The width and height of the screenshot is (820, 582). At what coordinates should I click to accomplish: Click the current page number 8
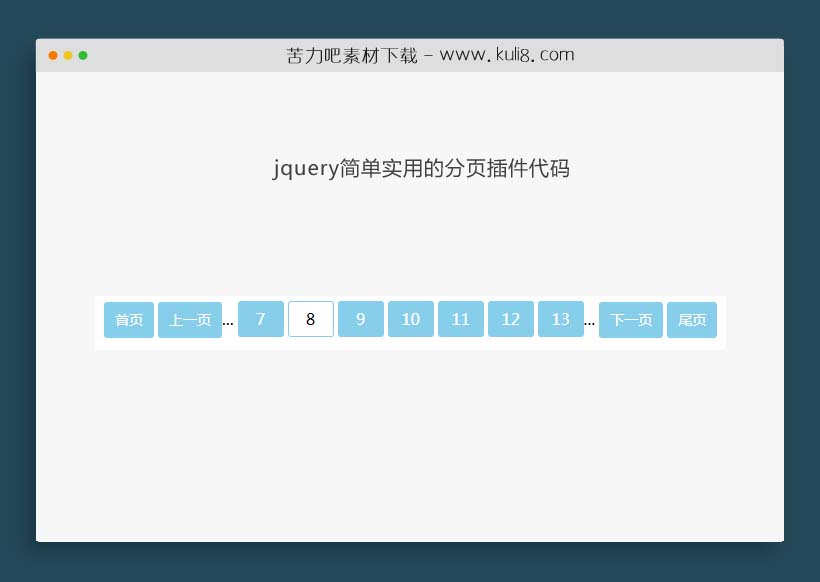311,319
